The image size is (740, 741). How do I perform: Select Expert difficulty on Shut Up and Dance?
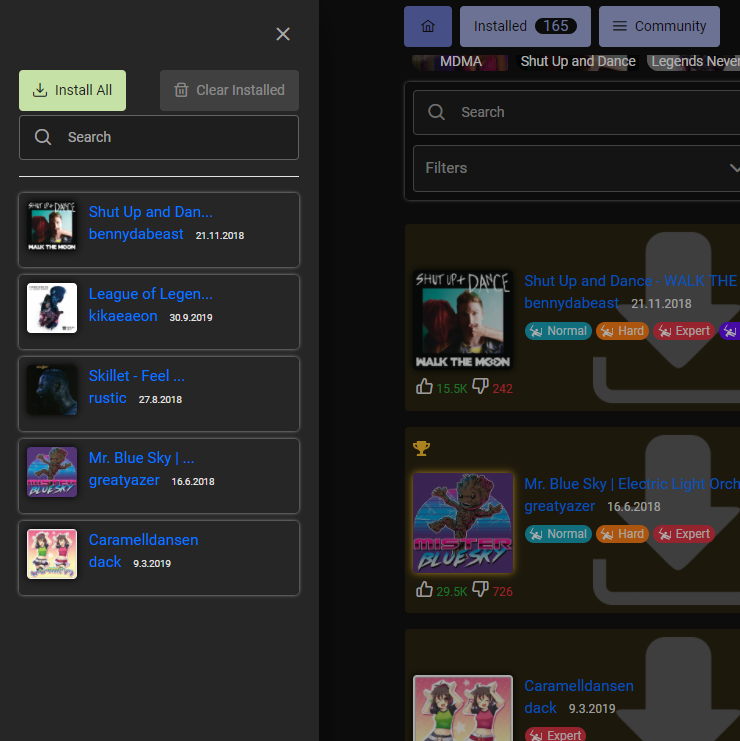click(x=684, y=331)
